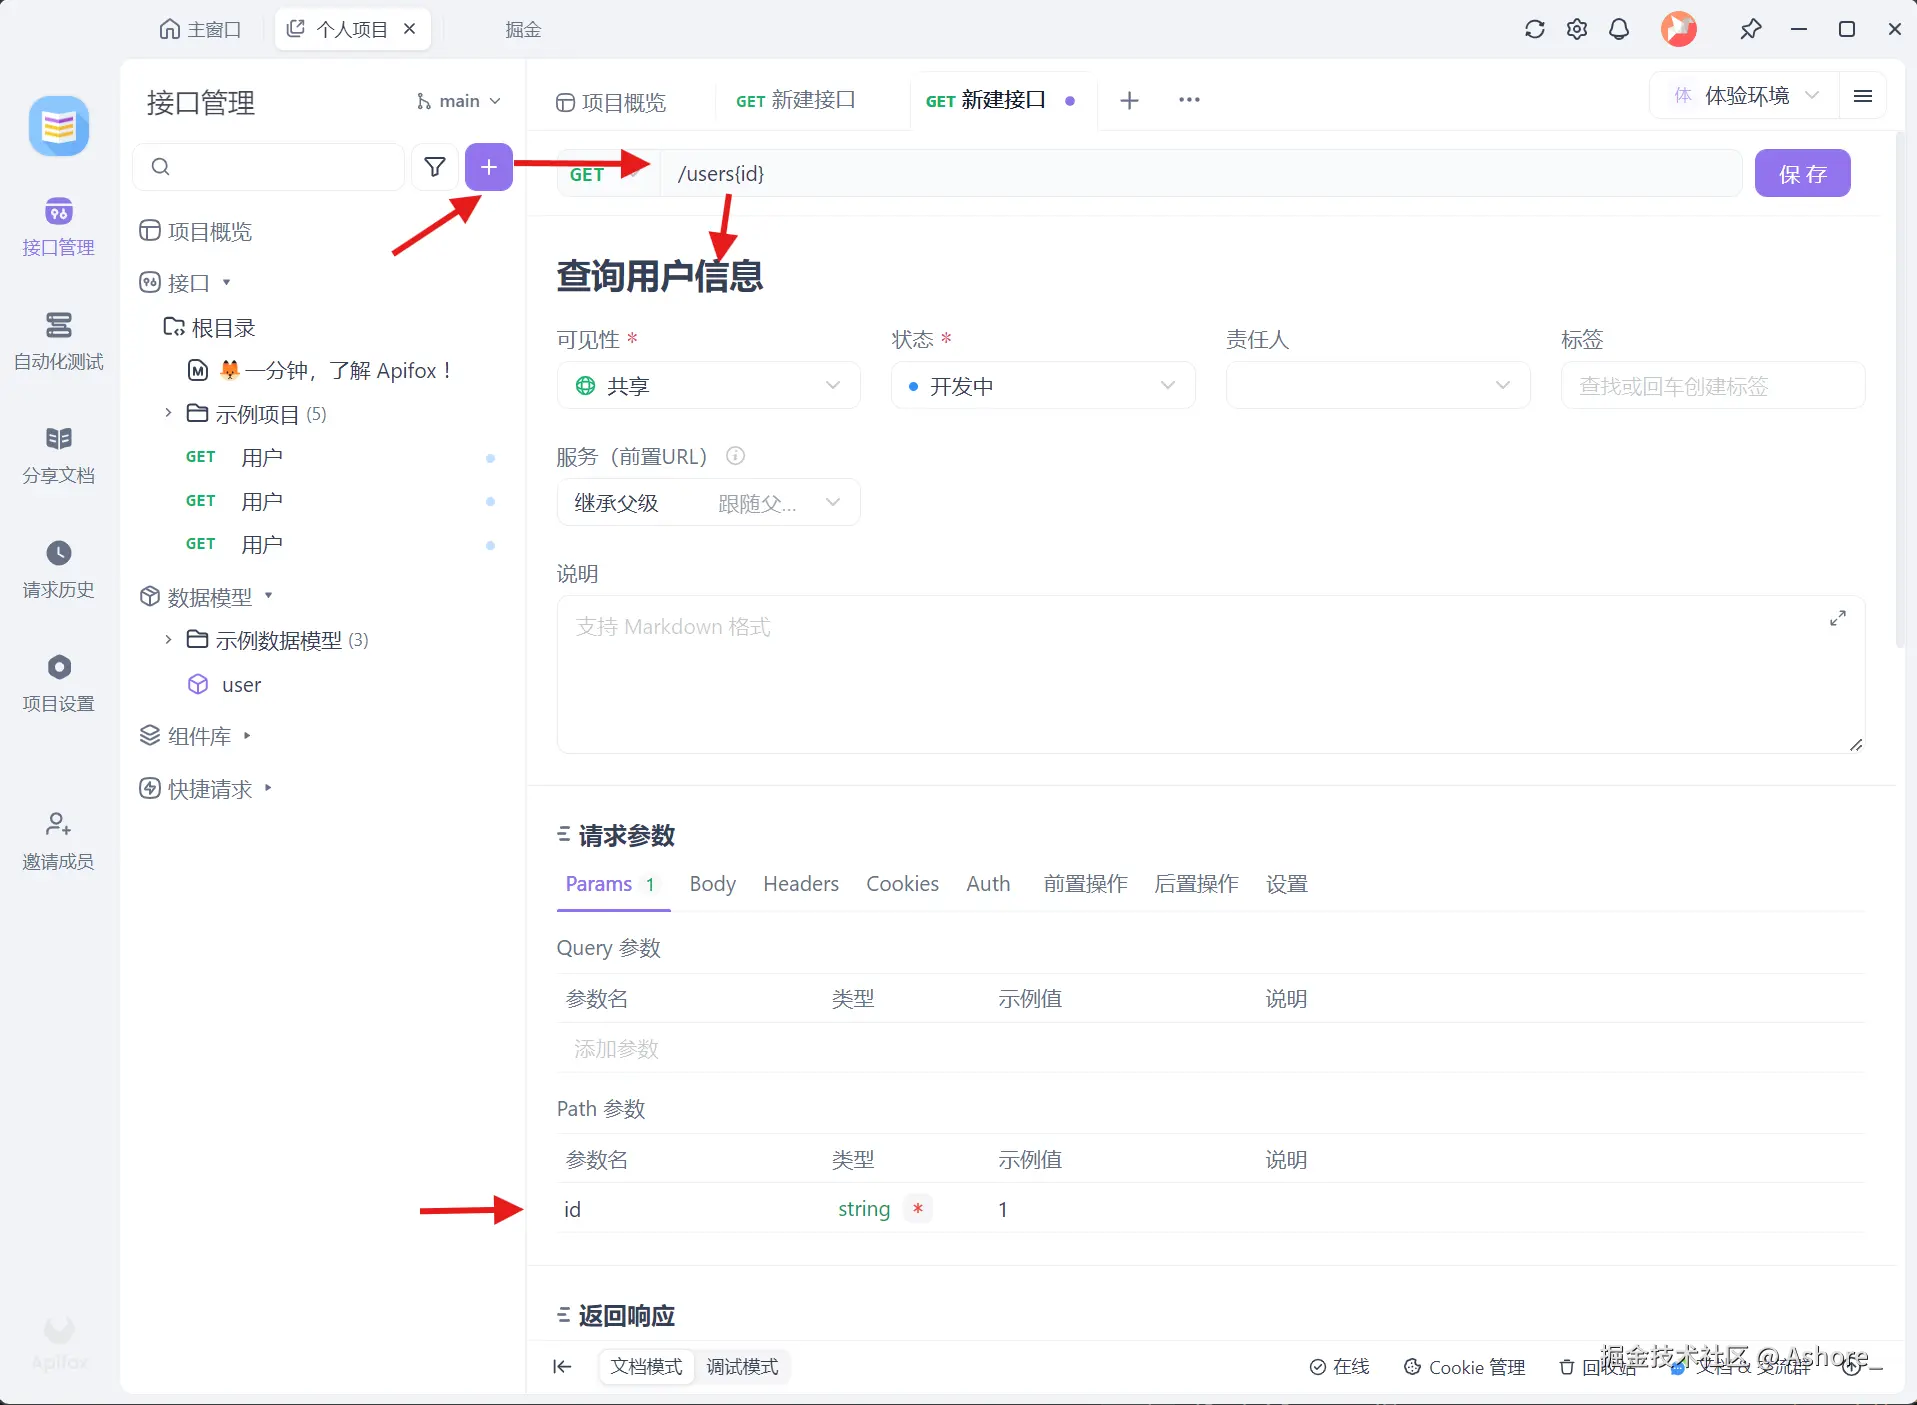Click the blue project logo icon
Viewport: 1917px width, 1405px height.
click(59, 126)
